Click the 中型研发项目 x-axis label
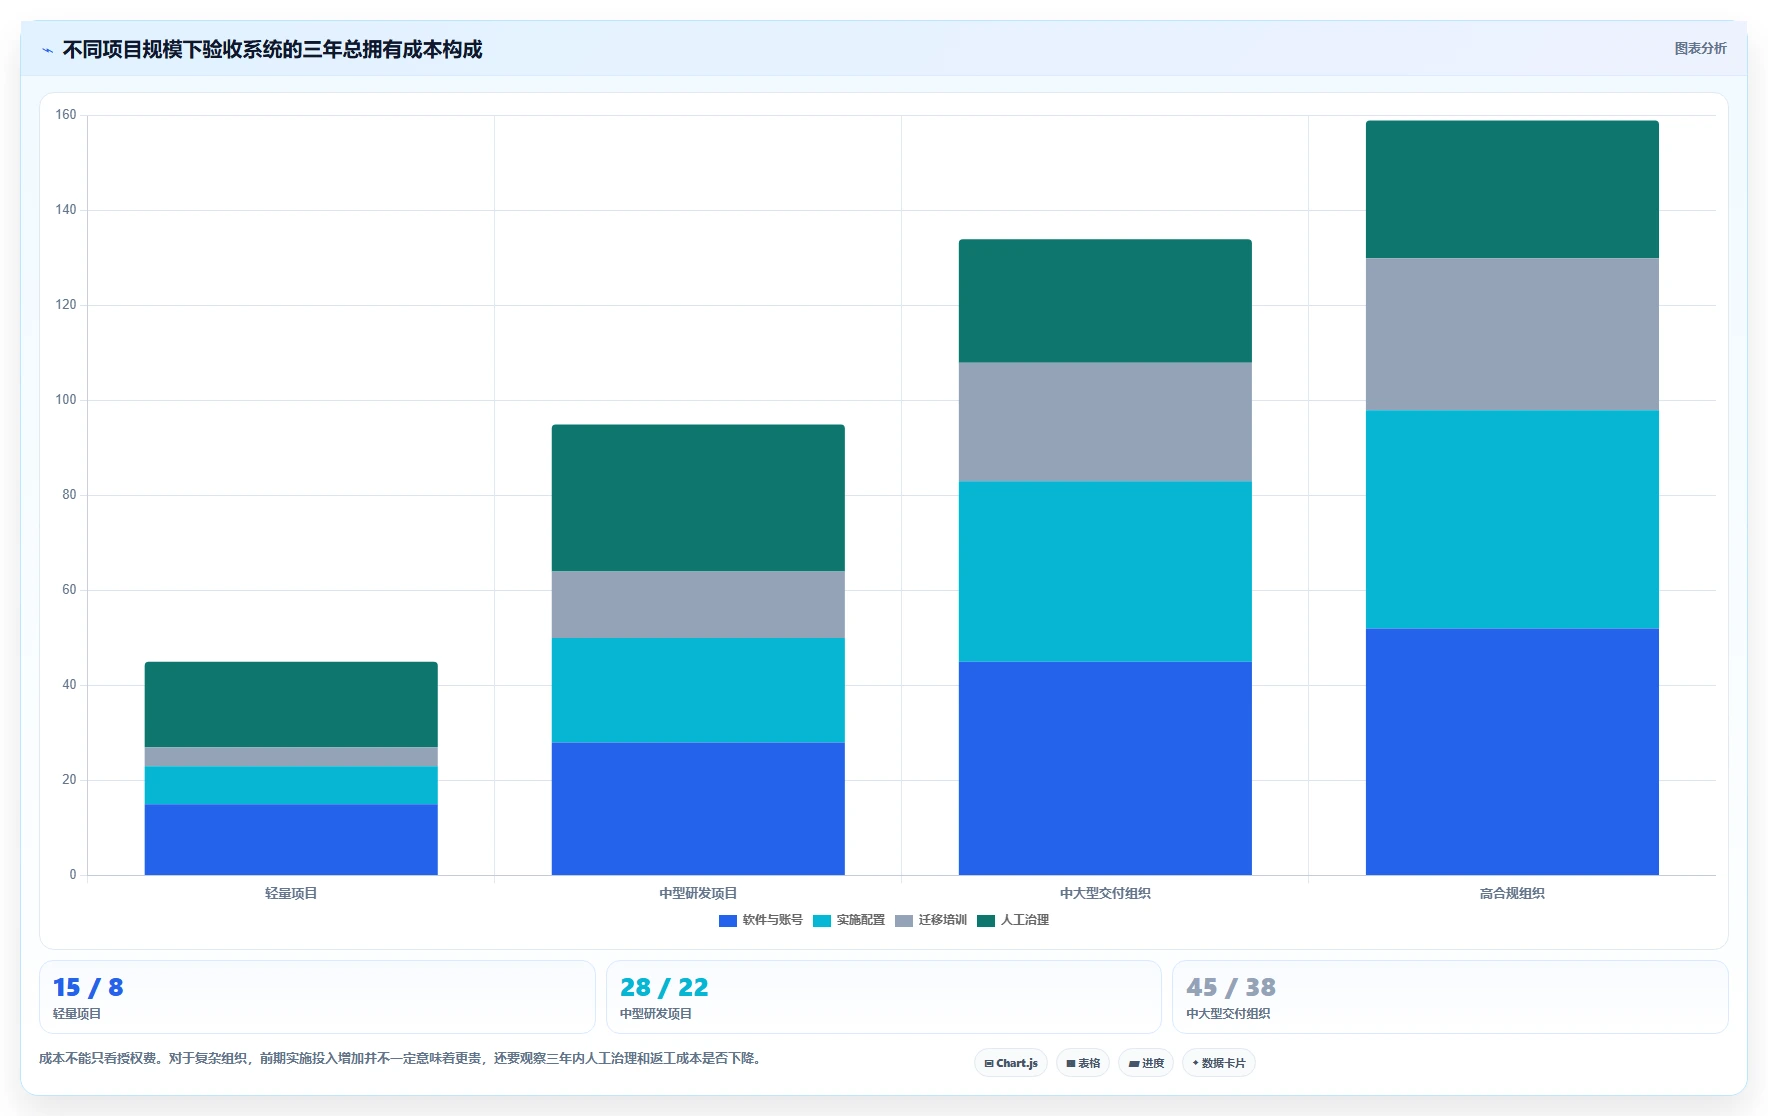The width and height of the screenshot is (1768, 1116). click(x=698, y=893)
